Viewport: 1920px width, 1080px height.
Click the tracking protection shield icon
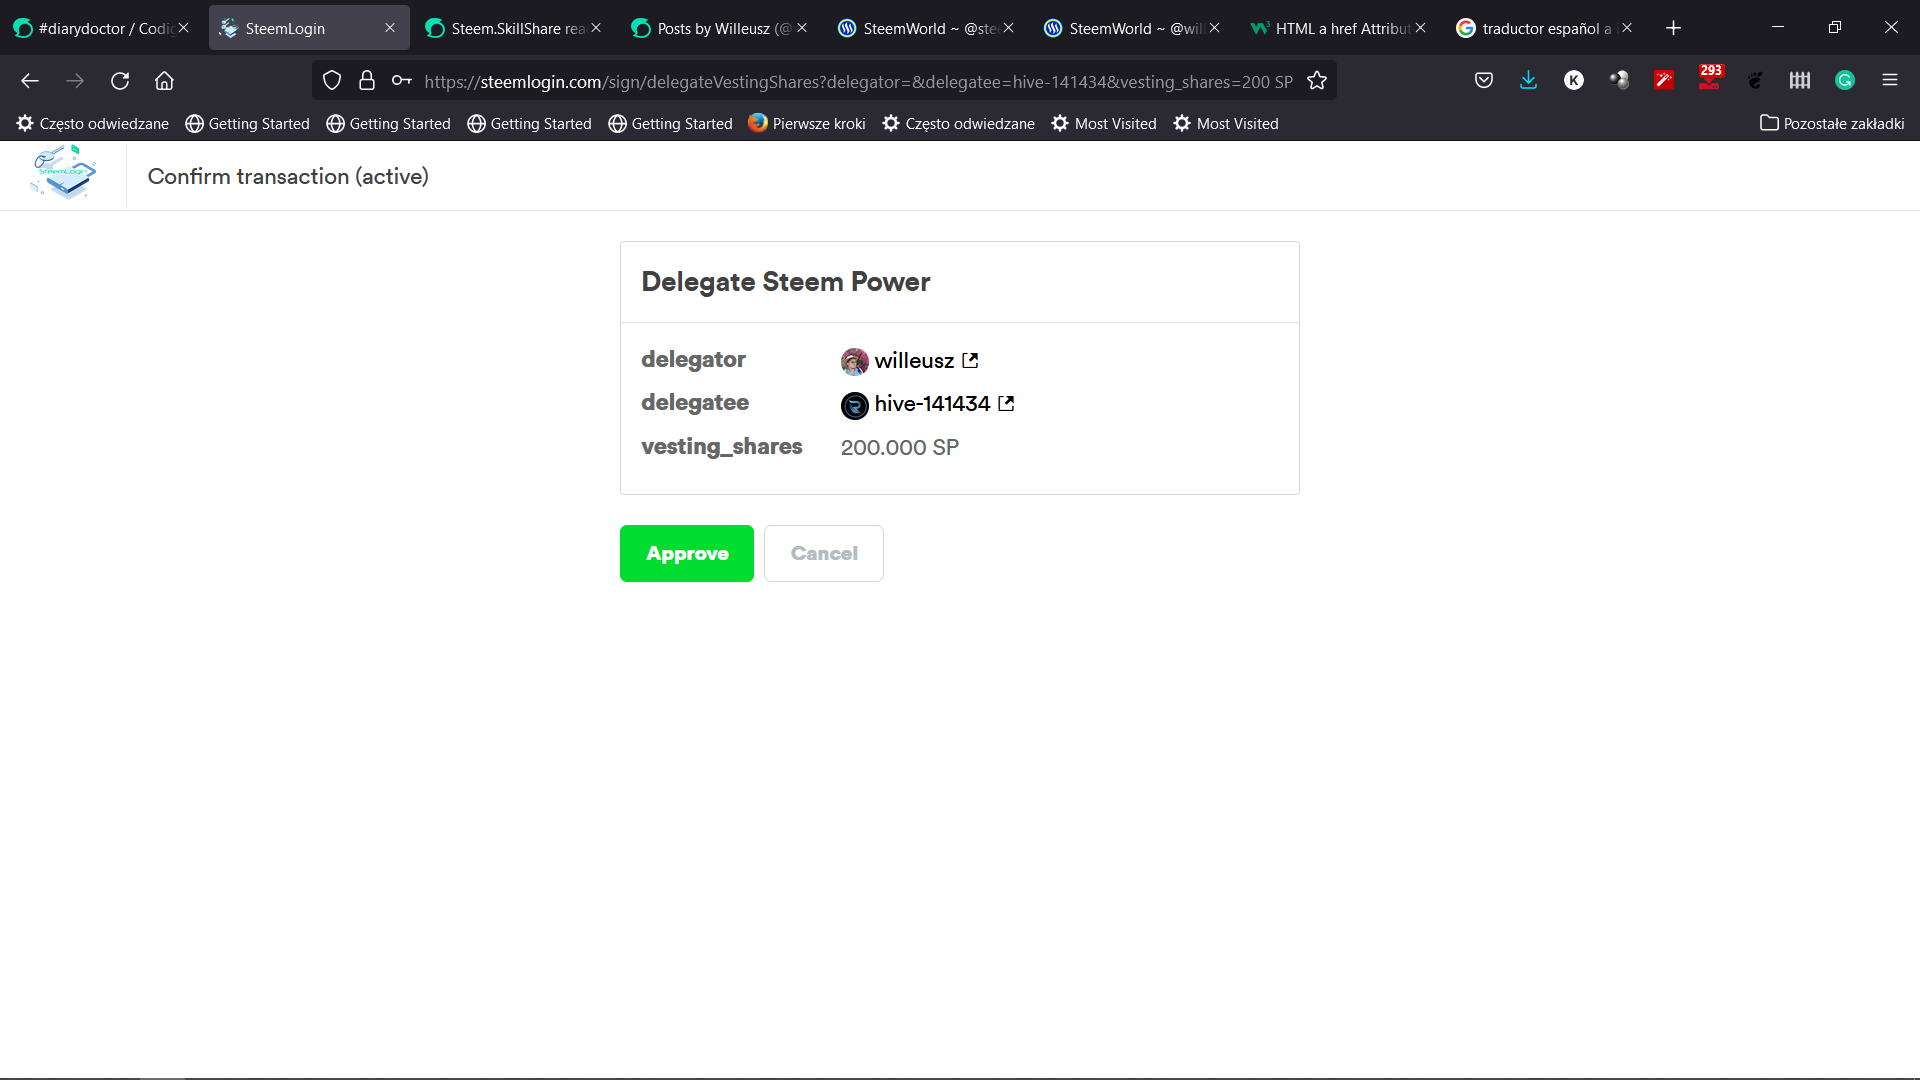click(x=332, y=81)
